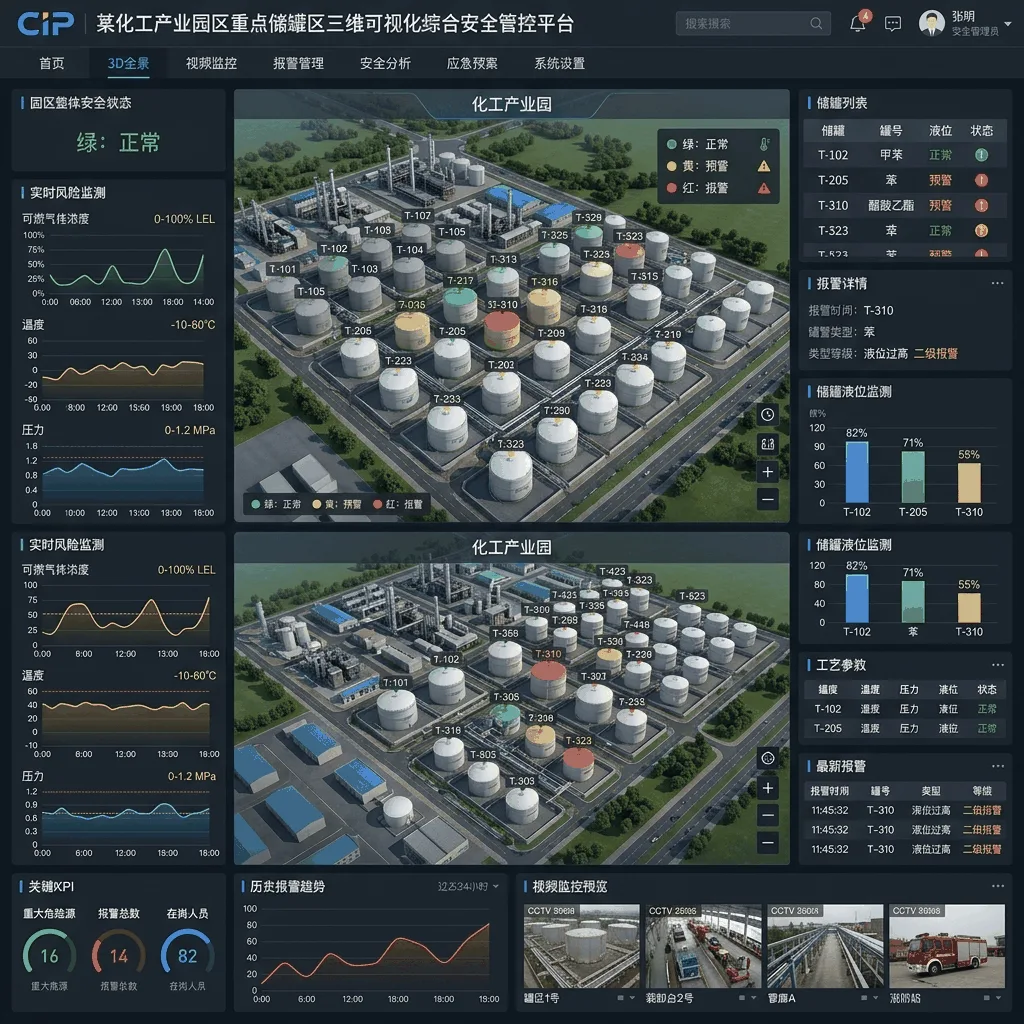Click the T-107 tank label on upper map
The image size is (1024, 1024).
coord(417,216)
